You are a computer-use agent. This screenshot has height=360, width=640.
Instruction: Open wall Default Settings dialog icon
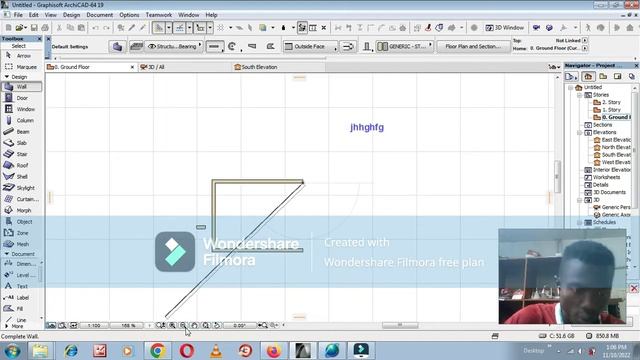click(x=118, y=47)
